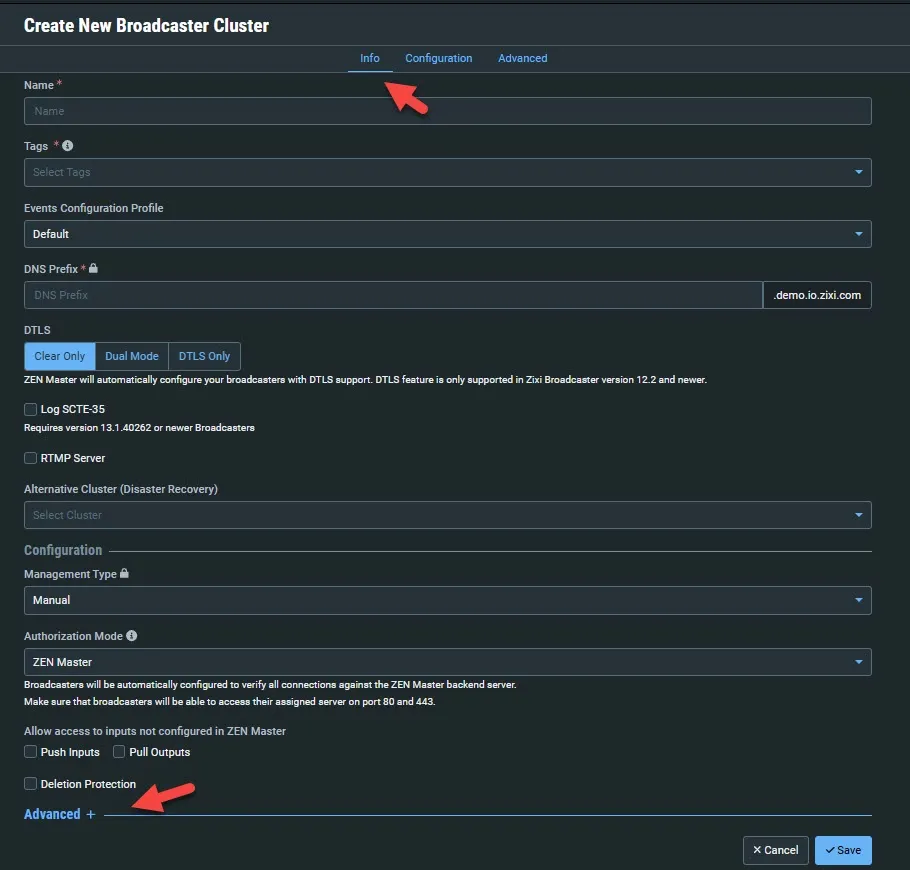
Task: Open the Events Configuration Profile dropdown
Action: (447, 234)
